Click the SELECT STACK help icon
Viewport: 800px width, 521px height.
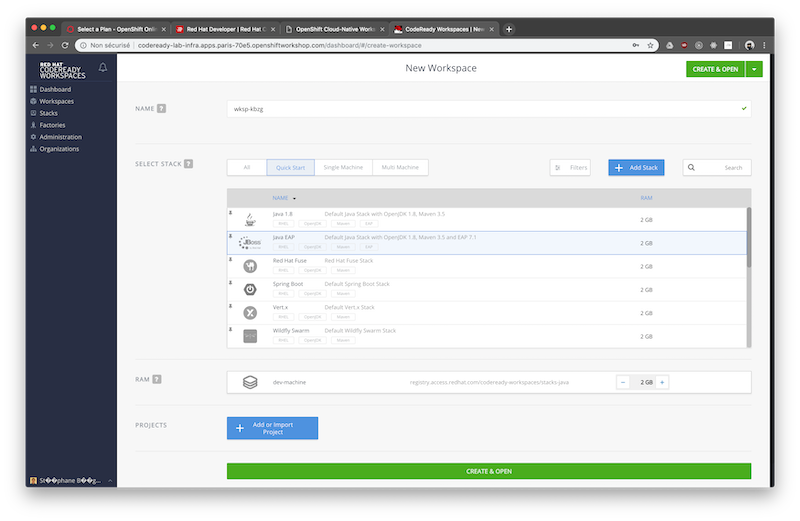tap(188, 164)
